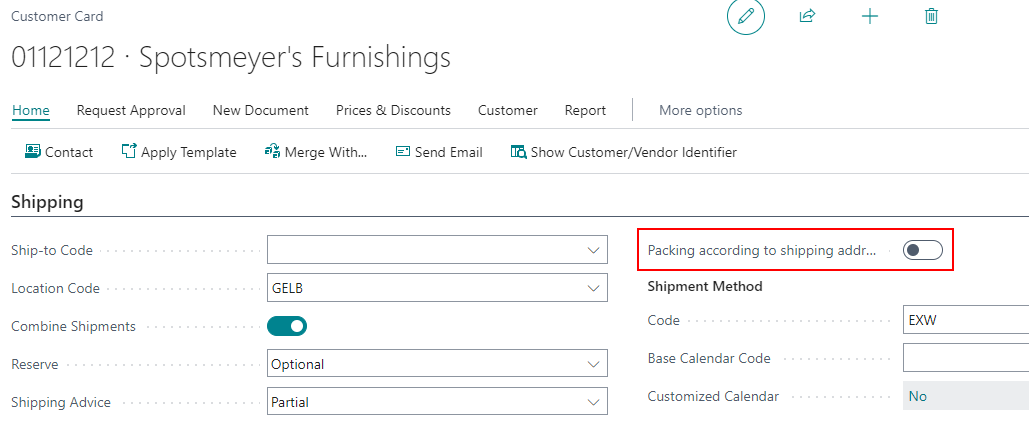Image resolution: width=1029 pixels, height=447 pixels.
Task: Click Apply Template action
Action: [x=178, y=152]
